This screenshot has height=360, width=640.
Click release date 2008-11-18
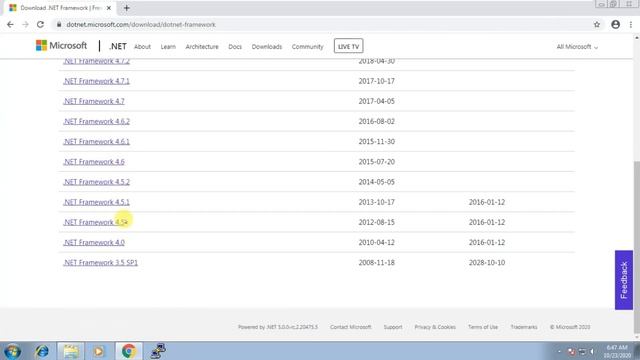click(376, 262)
